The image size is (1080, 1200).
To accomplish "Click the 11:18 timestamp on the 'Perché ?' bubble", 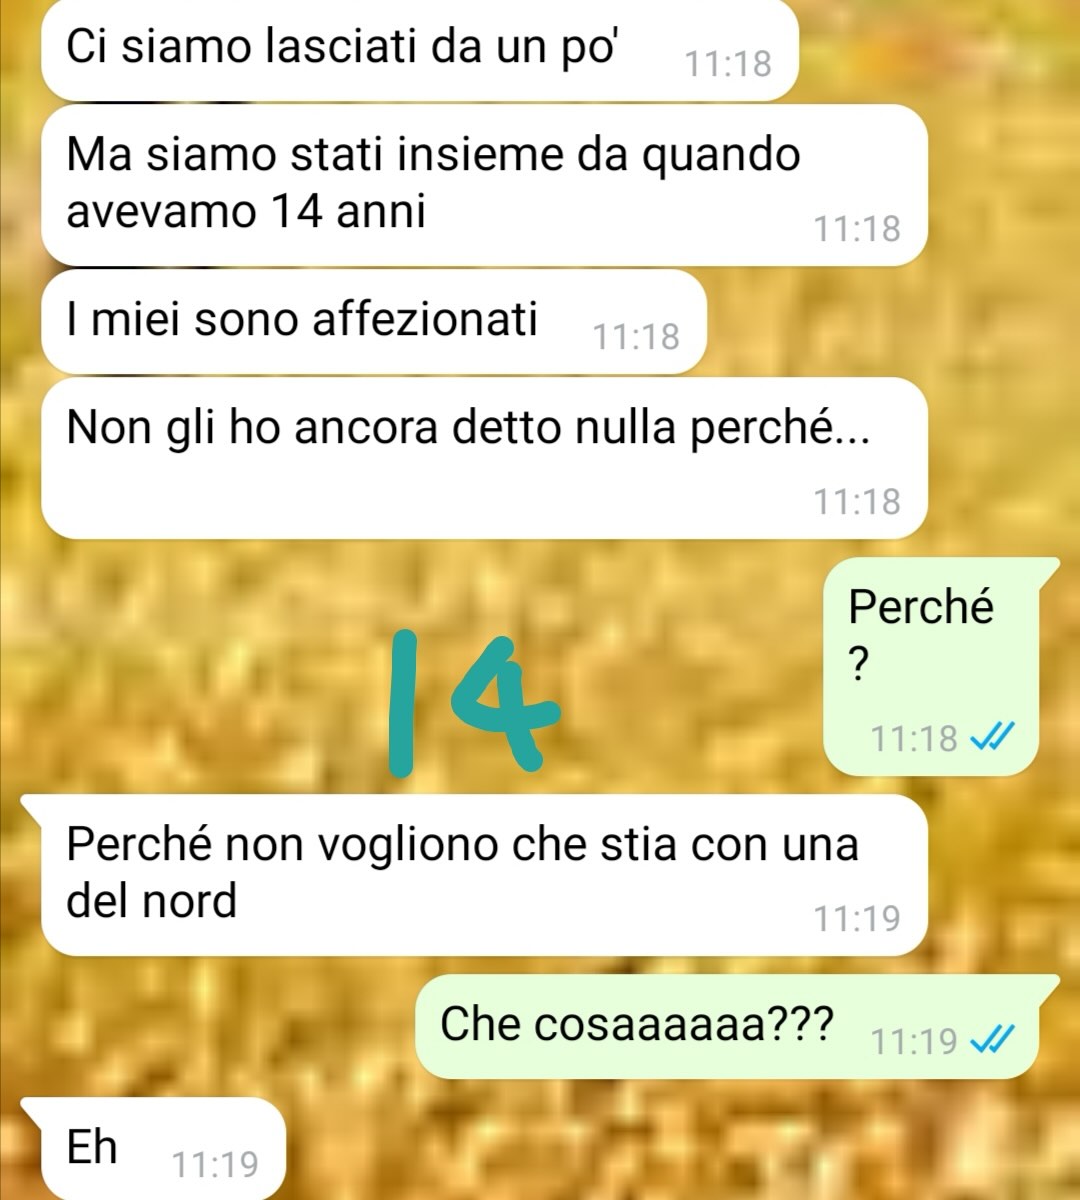I will tap(914, 739).
